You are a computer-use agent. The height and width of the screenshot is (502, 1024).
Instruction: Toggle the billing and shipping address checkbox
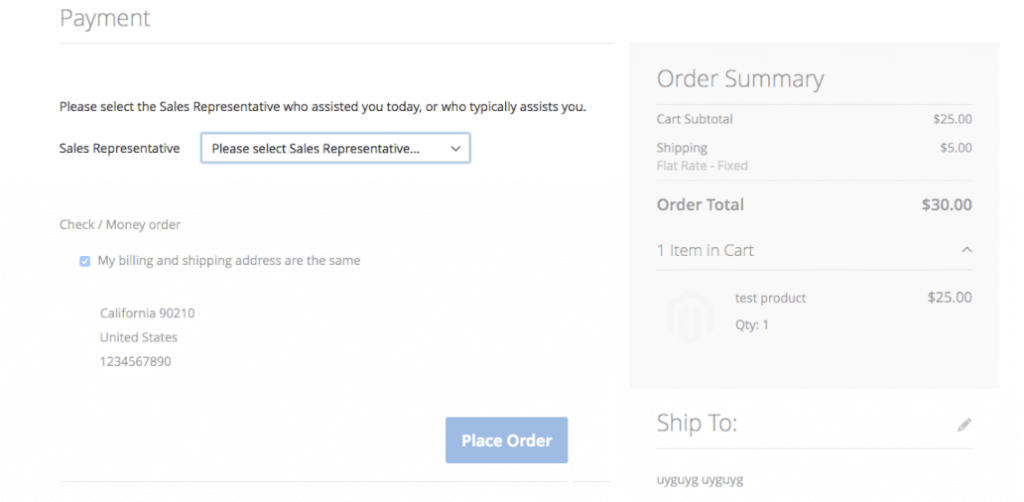[x=85, y=262]
